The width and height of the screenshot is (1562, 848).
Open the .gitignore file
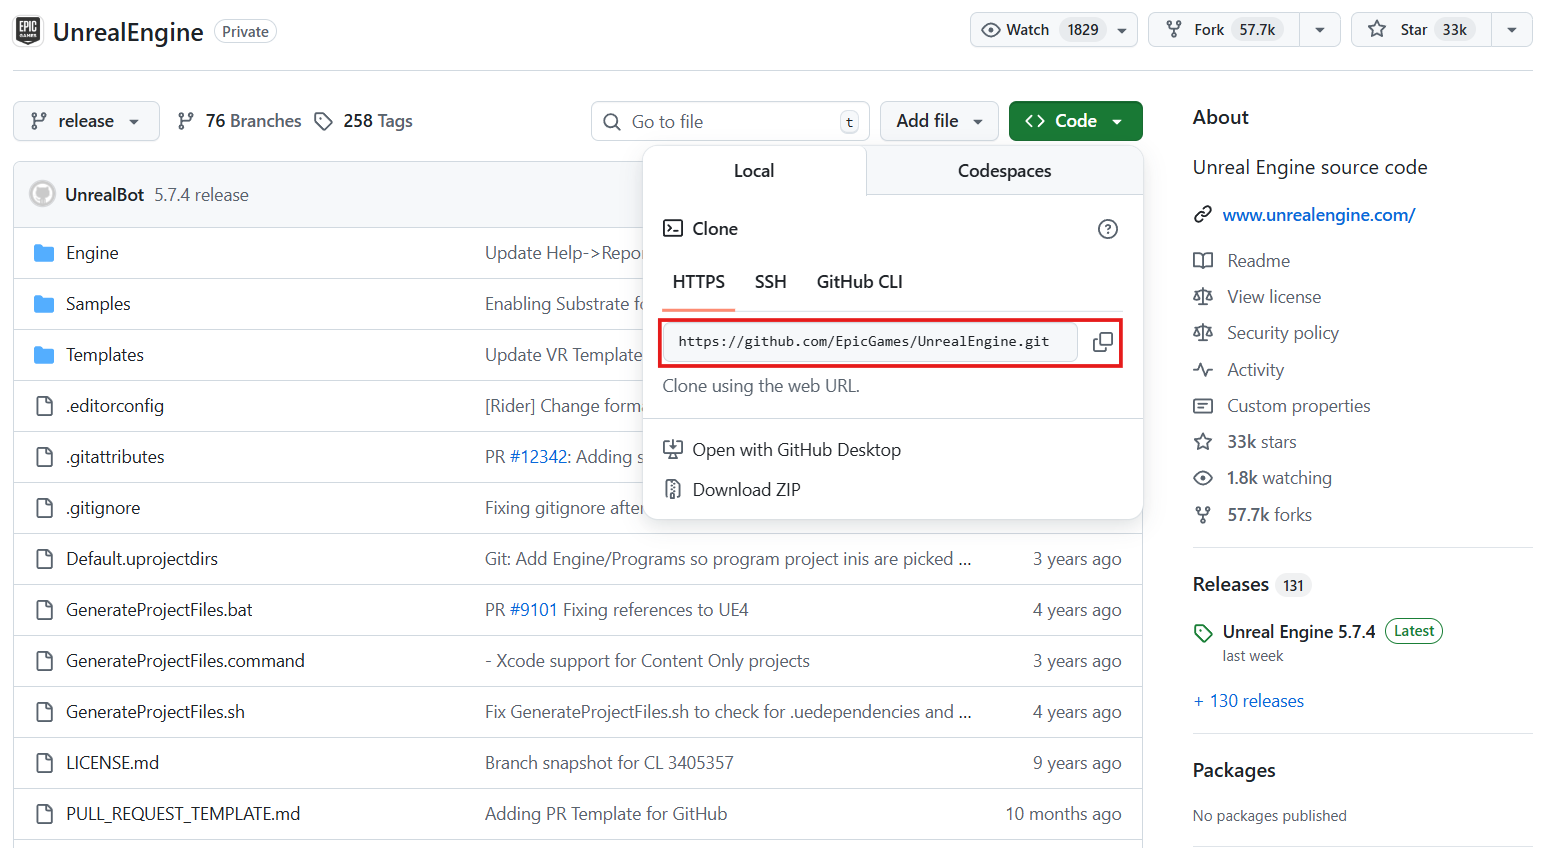pyautogui.click(x=103, y=508)
